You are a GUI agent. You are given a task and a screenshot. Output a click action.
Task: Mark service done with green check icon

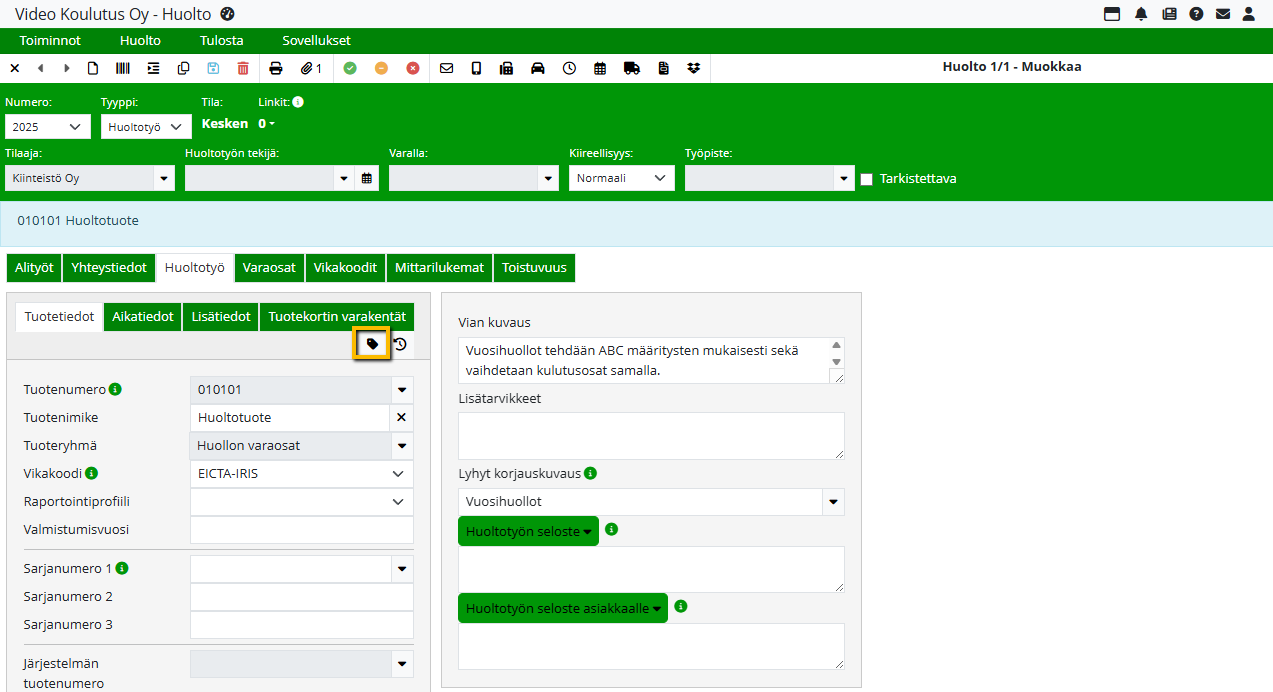[350, 68]
